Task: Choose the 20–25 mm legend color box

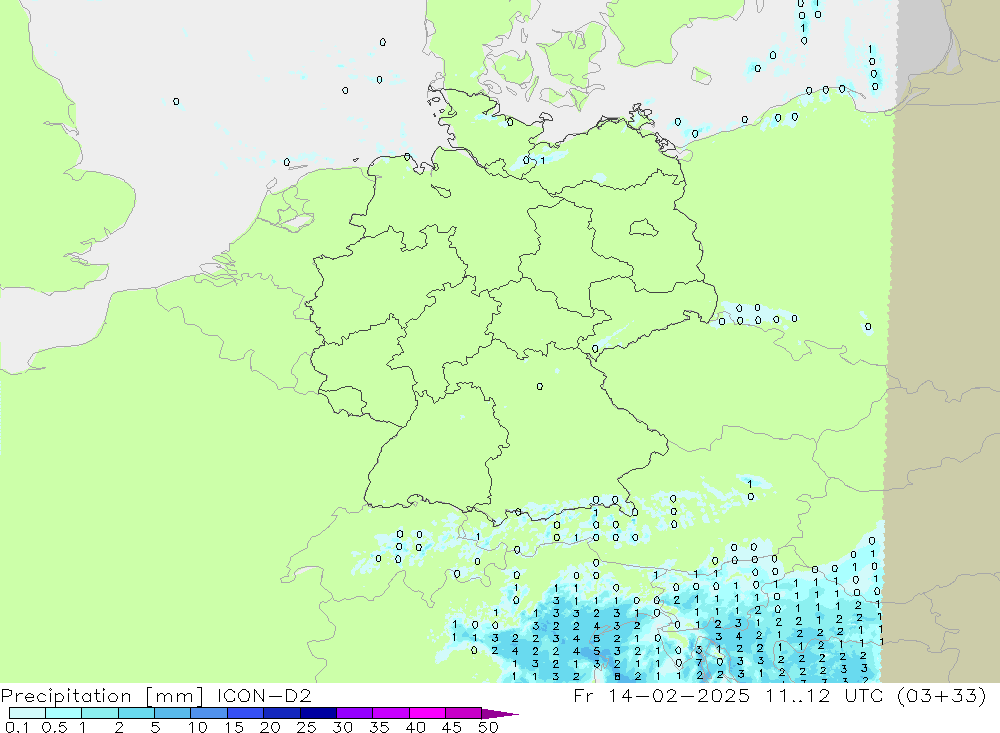Action: tap(281, 713)
